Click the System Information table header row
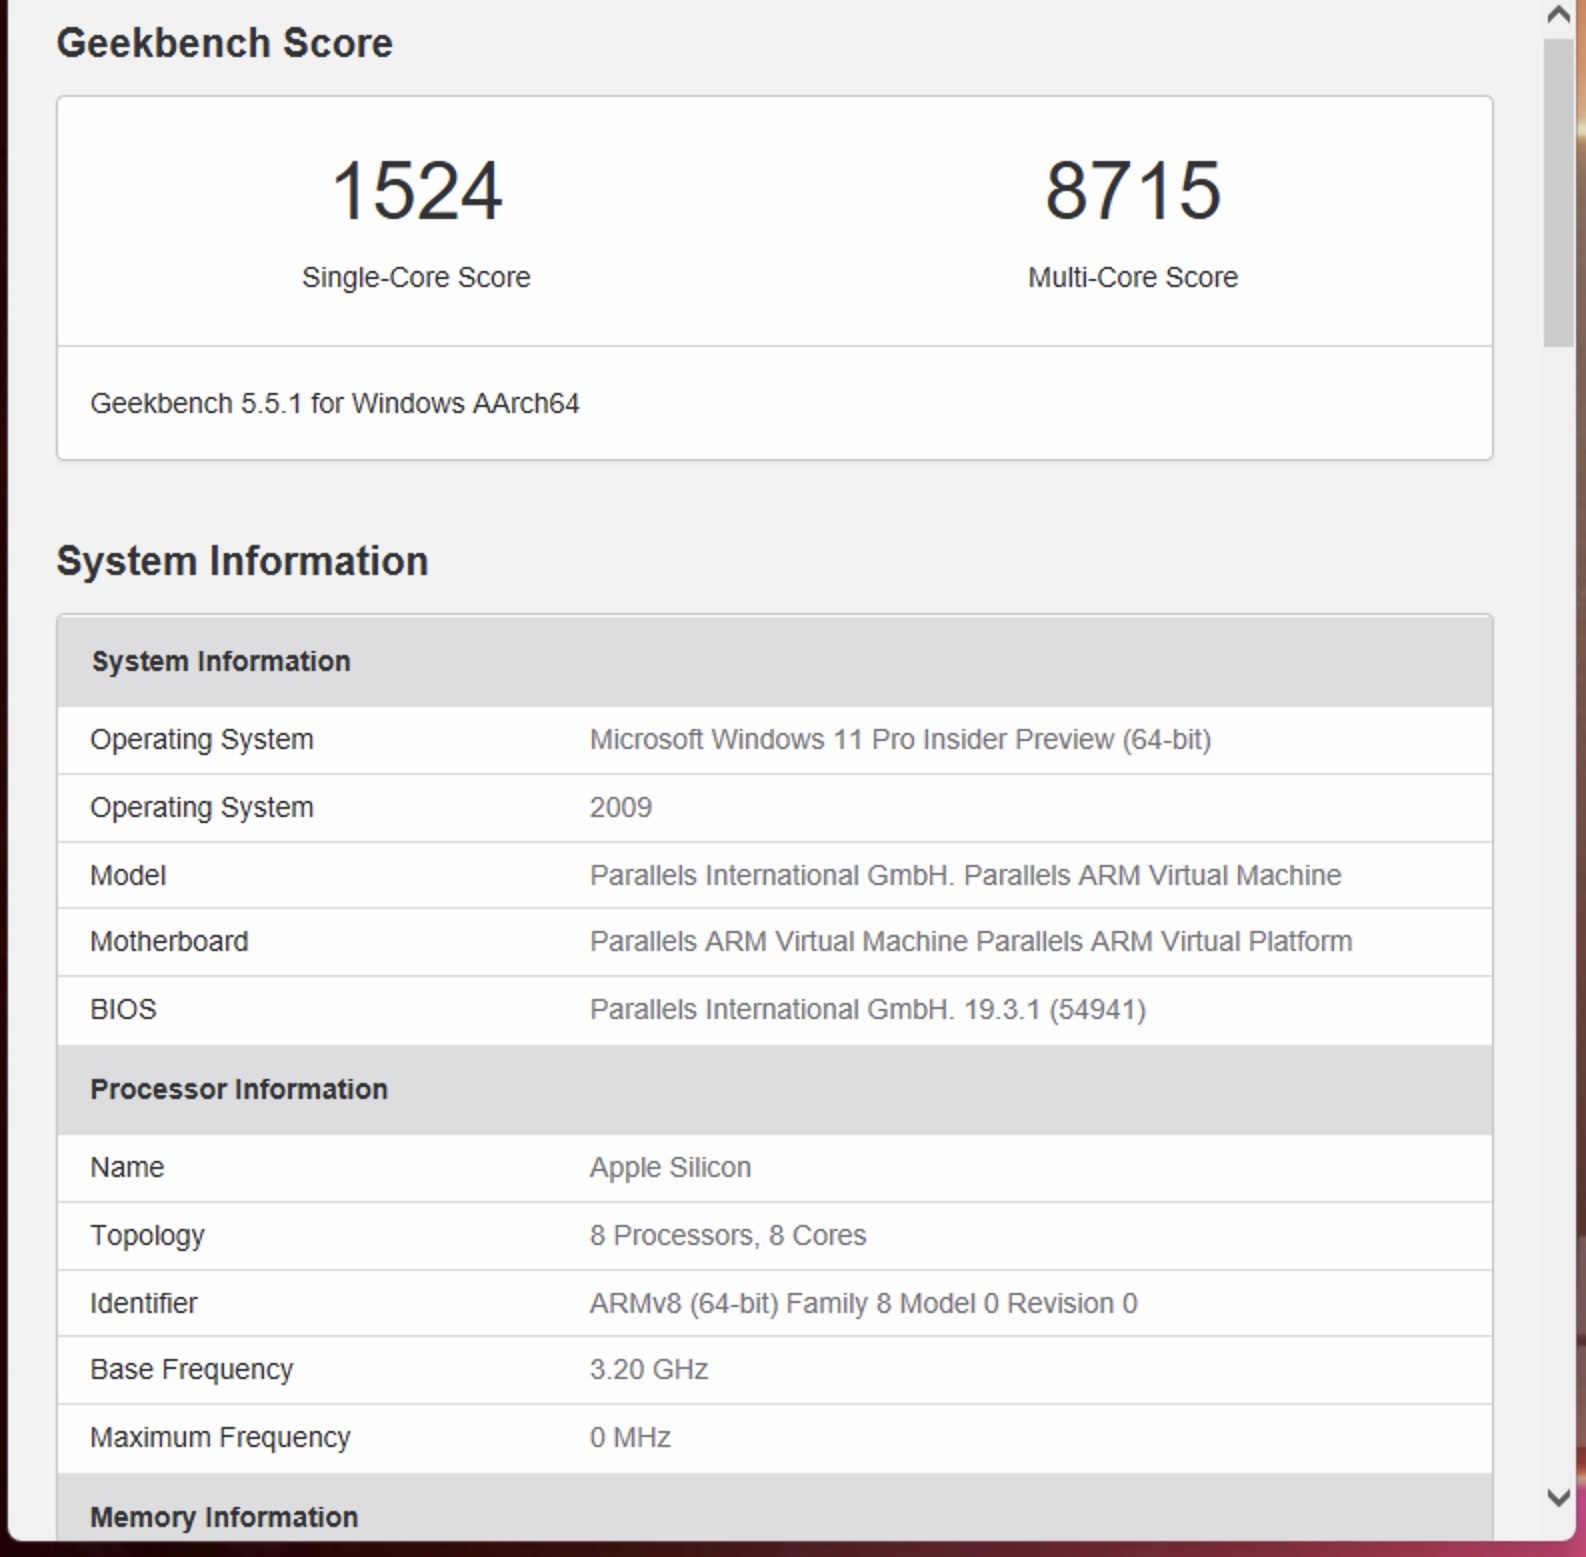The image size is (1586, 1557). (x=775, y=661)
